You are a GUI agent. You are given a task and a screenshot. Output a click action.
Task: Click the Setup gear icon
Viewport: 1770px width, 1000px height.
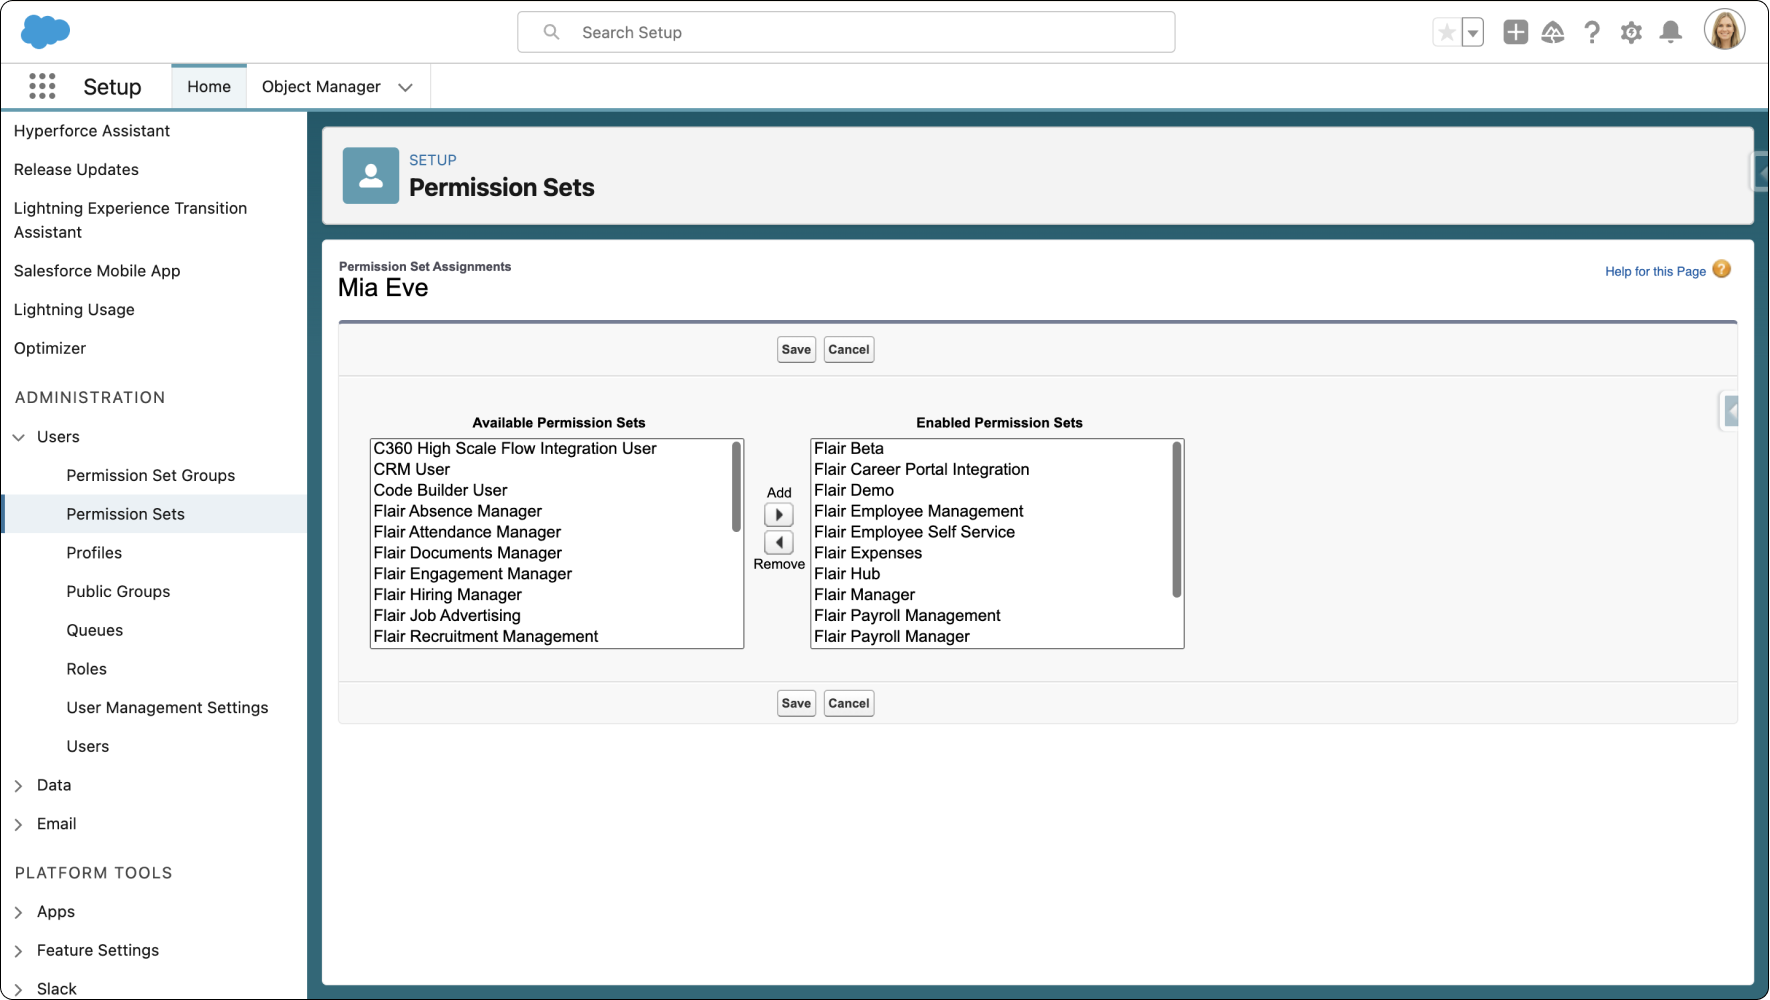pyautogui.click(x=1631, y=31)
